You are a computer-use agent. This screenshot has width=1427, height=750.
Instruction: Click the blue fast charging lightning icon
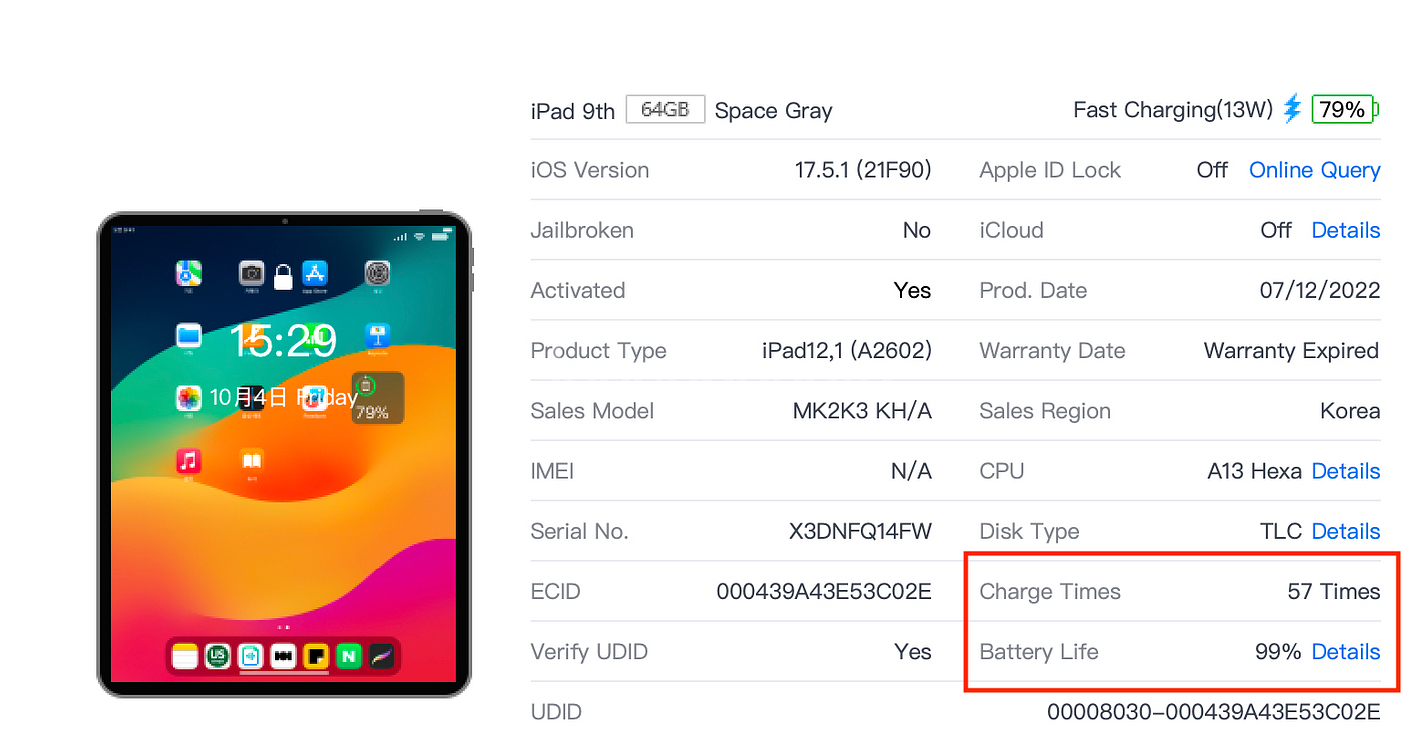tap(1293, 108)
